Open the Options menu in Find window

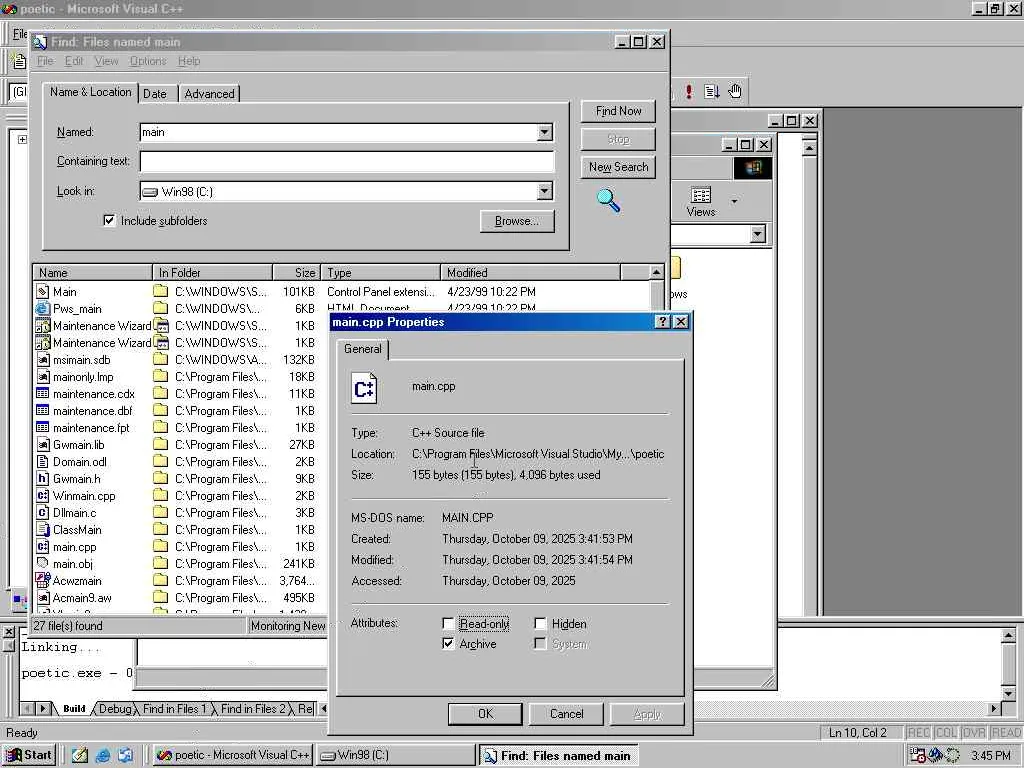coord(148,61)
